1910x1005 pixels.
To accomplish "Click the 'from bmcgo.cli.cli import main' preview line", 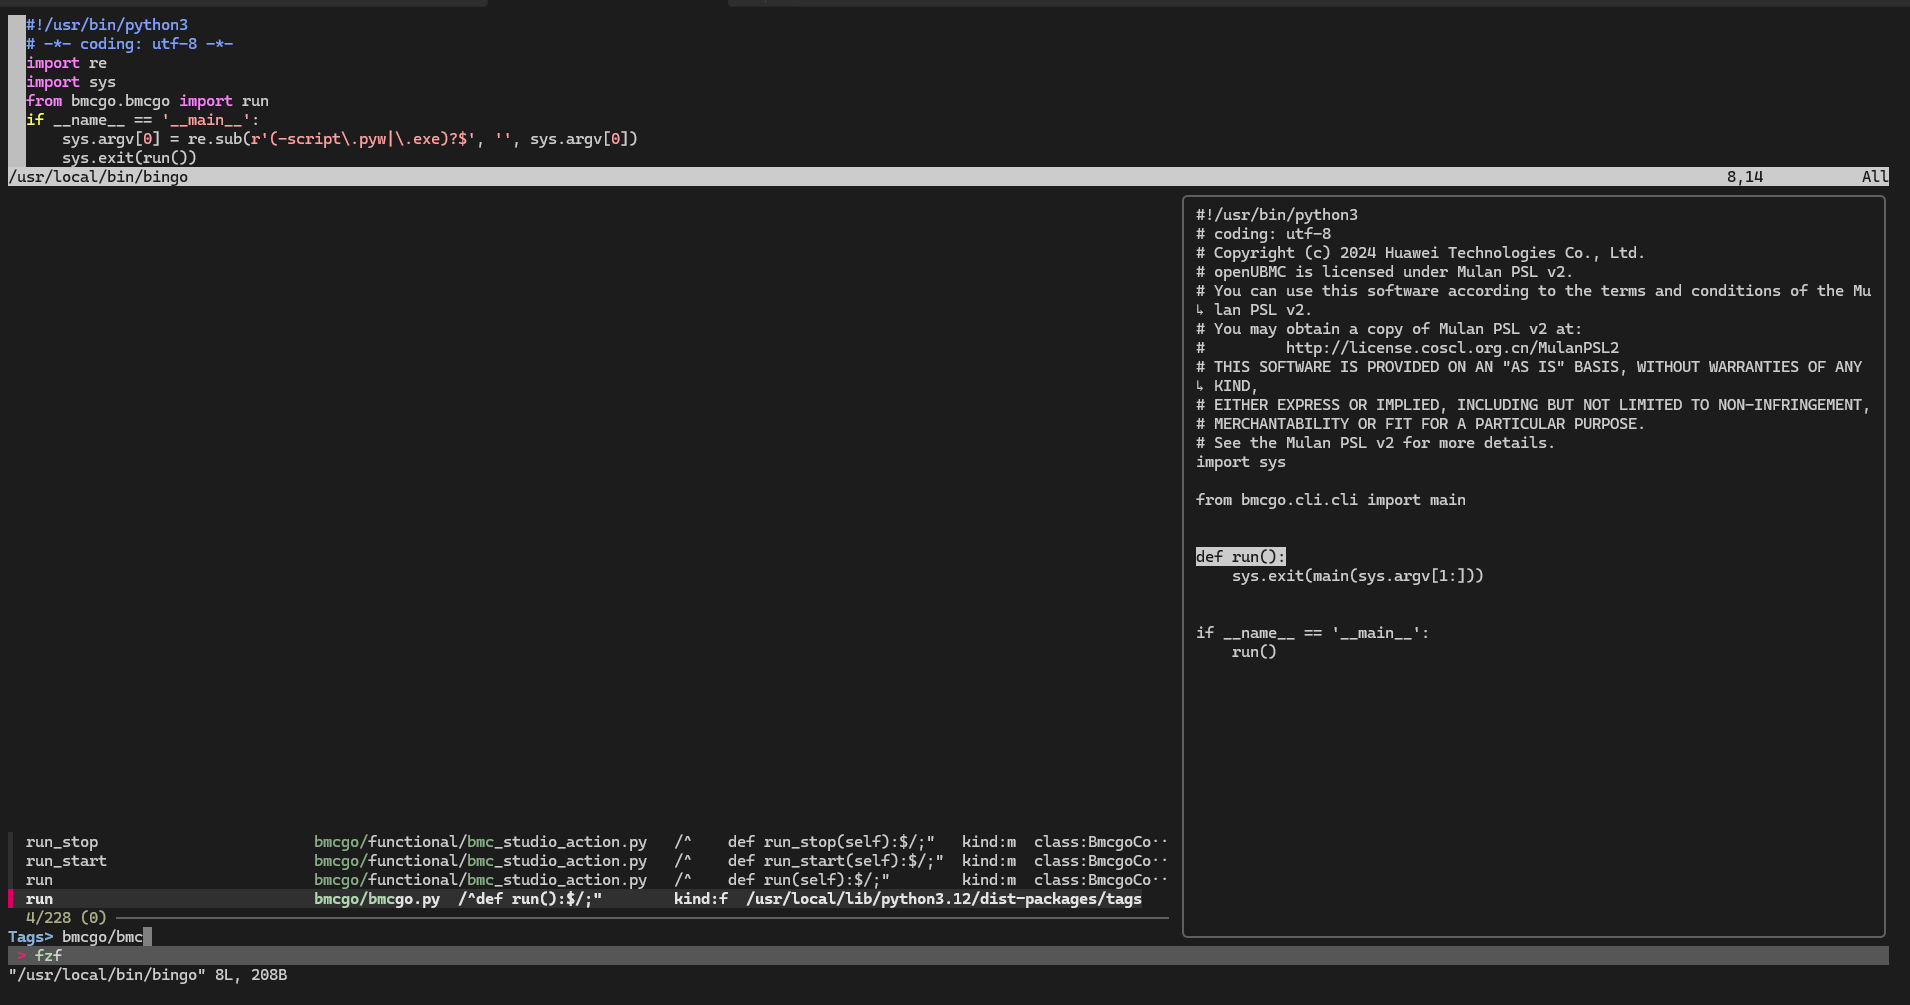I will click(x=1330, y=500).
